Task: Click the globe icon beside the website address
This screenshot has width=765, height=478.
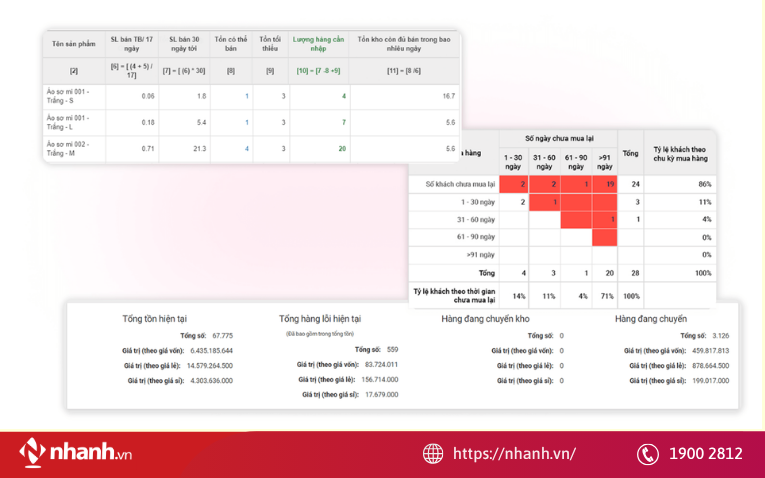Action: pyautogui.click(x=433, y=454)
